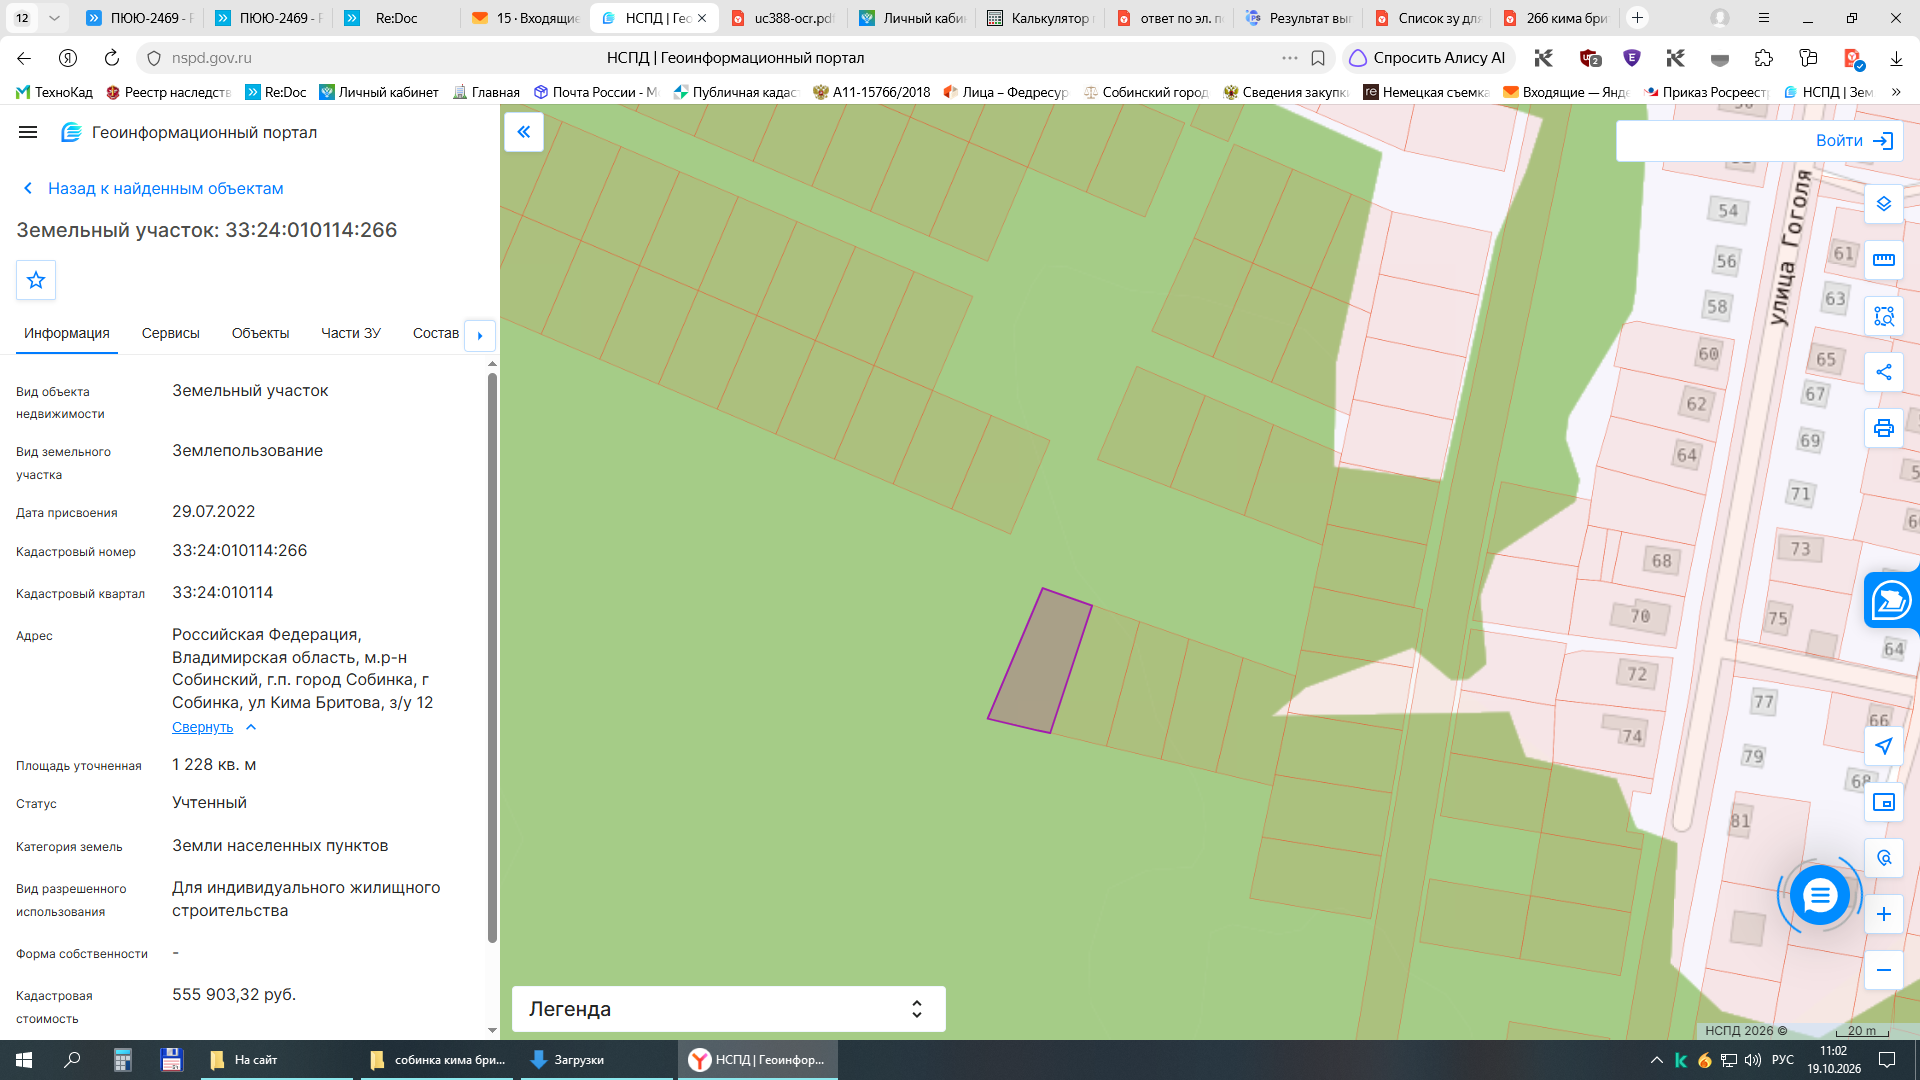Image resolution: width=1920 pixels, height=1080 pixels.
Task: Open the map overview window icon
Action: (1884, 802)
